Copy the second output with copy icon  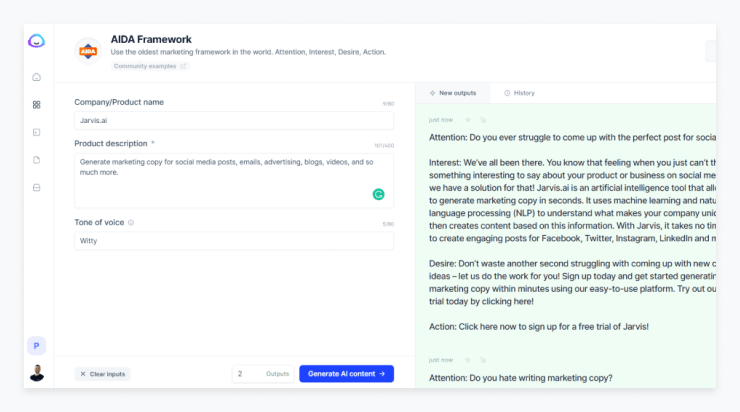pyautogui.click(x=483, y=360)
